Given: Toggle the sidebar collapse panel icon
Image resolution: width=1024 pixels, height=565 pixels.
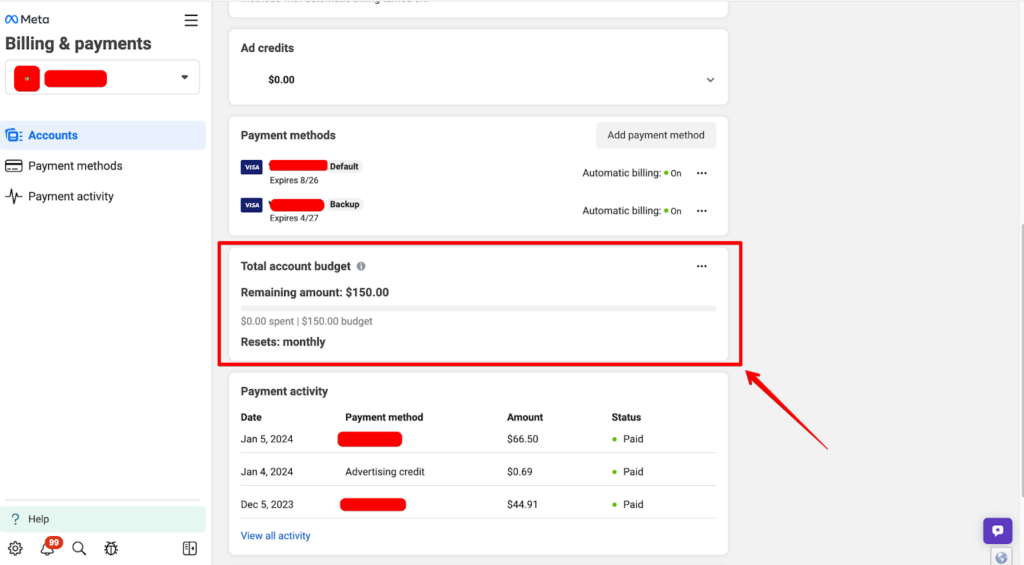Looking at the screenshot, I should tap(190, 548).
